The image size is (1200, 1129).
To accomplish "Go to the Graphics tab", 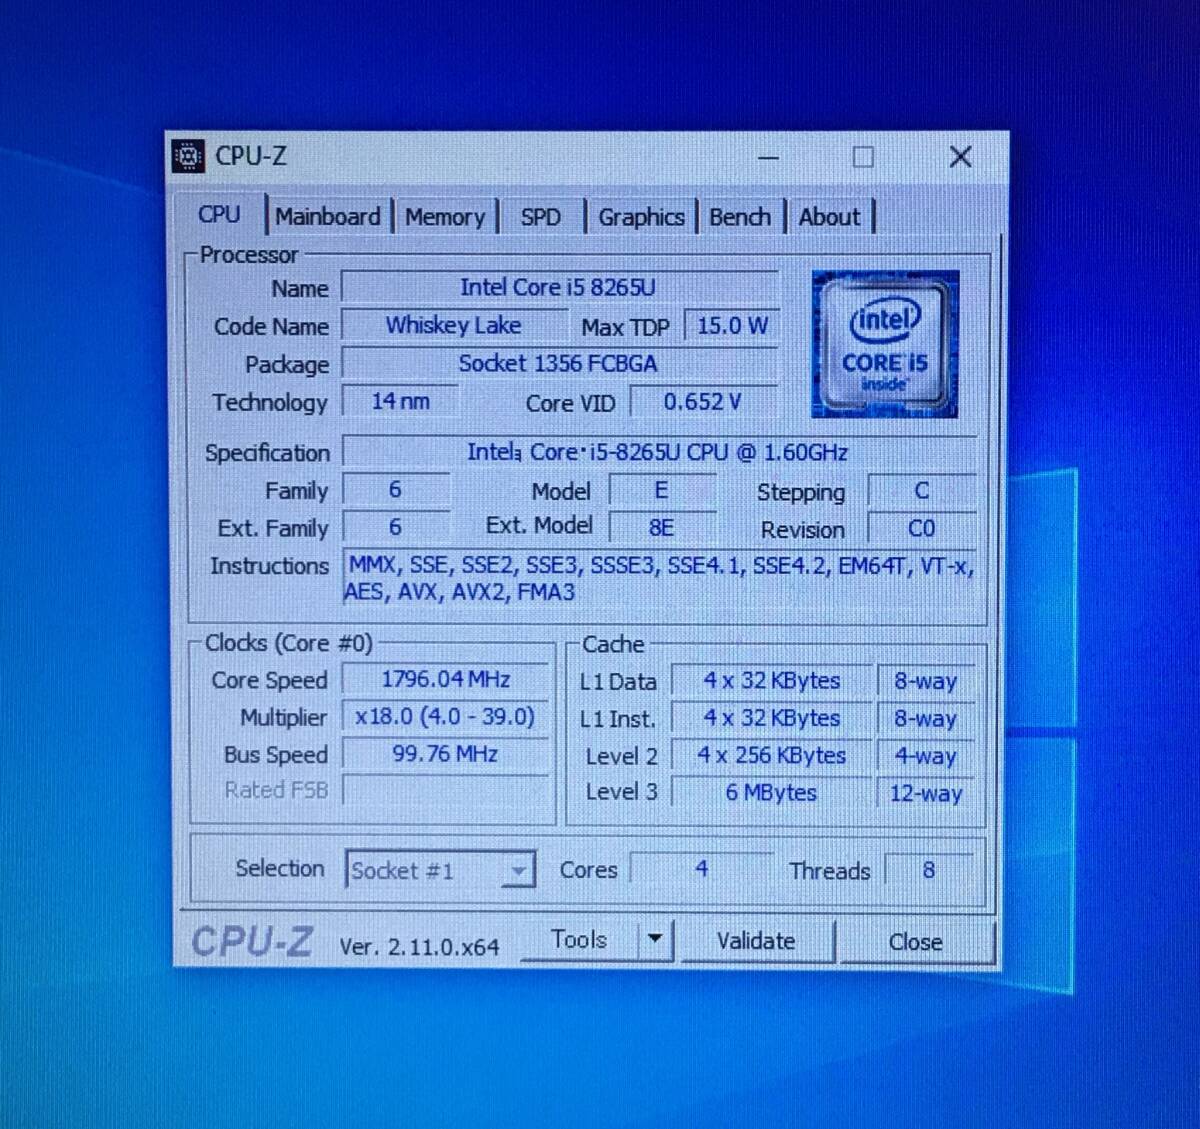I will coord(641,216).
